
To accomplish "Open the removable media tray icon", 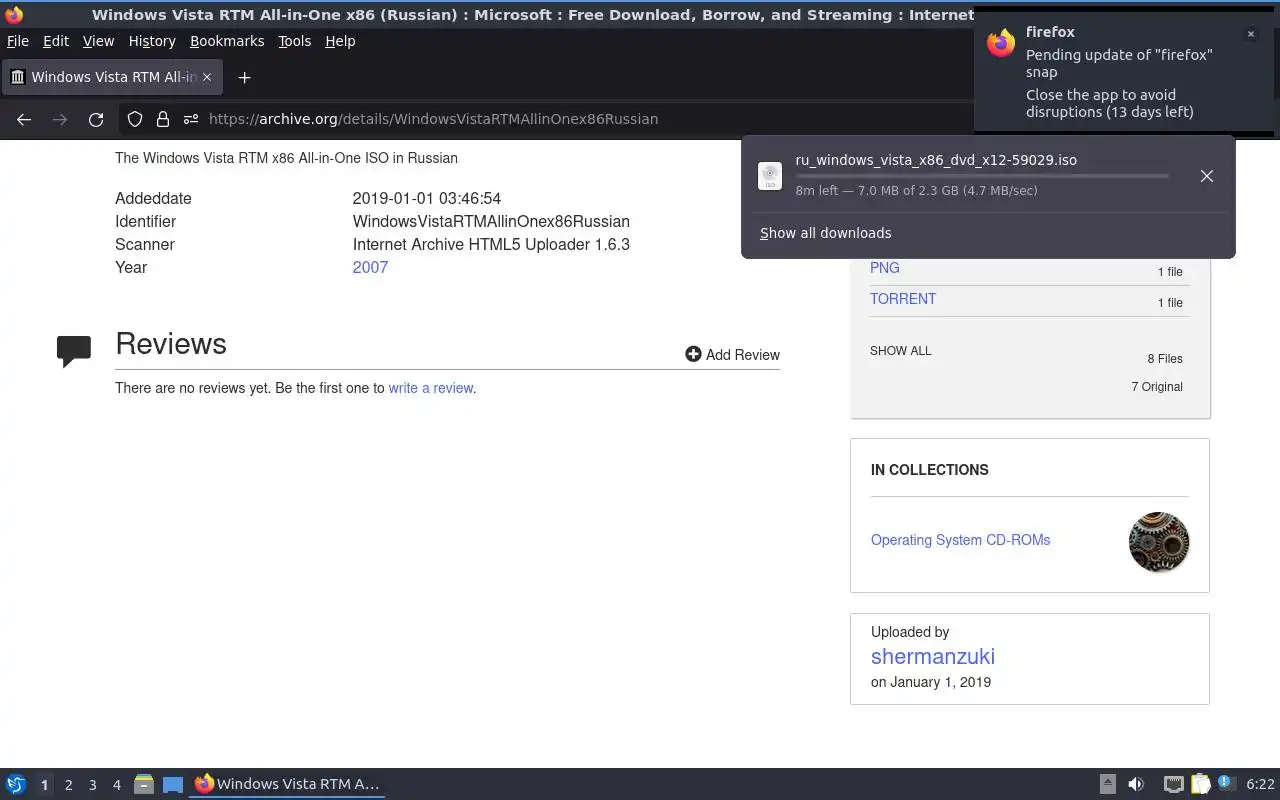I will click(1108, 784).
